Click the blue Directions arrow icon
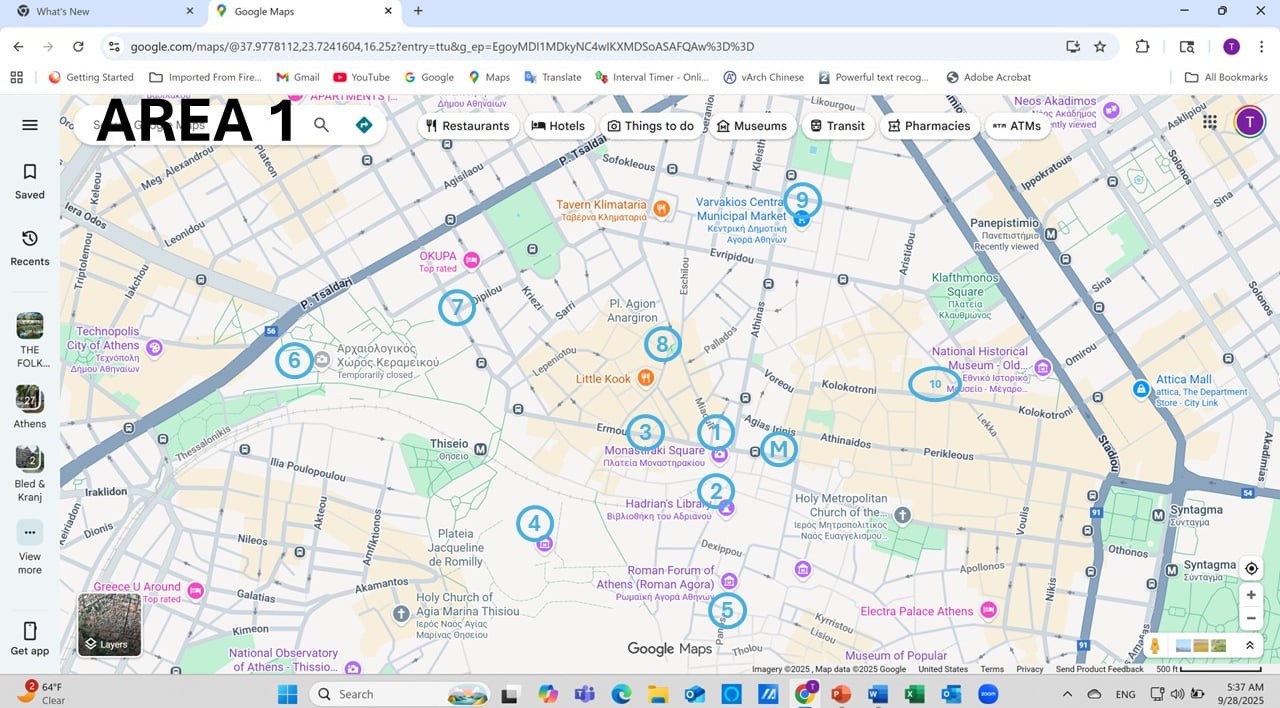The width and height of the screenshot is (1280, 708). click(364, 125)
